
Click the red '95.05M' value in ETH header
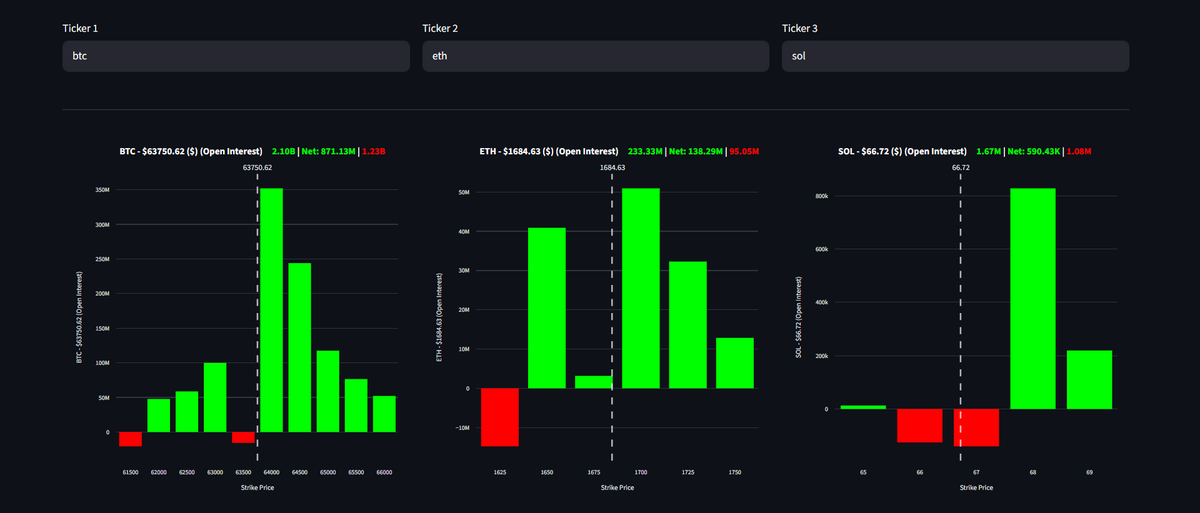point(743,151)
